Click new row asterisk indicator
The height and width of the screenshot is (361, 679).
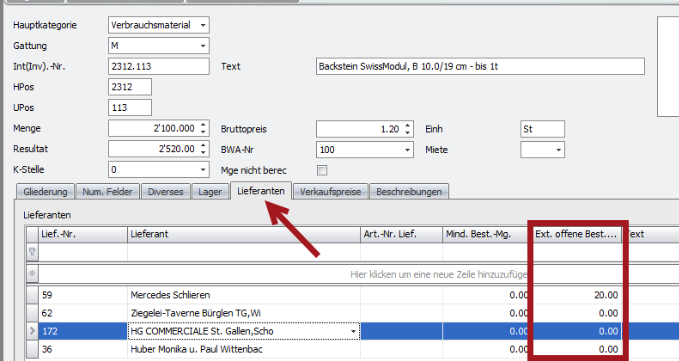(32, 274)
